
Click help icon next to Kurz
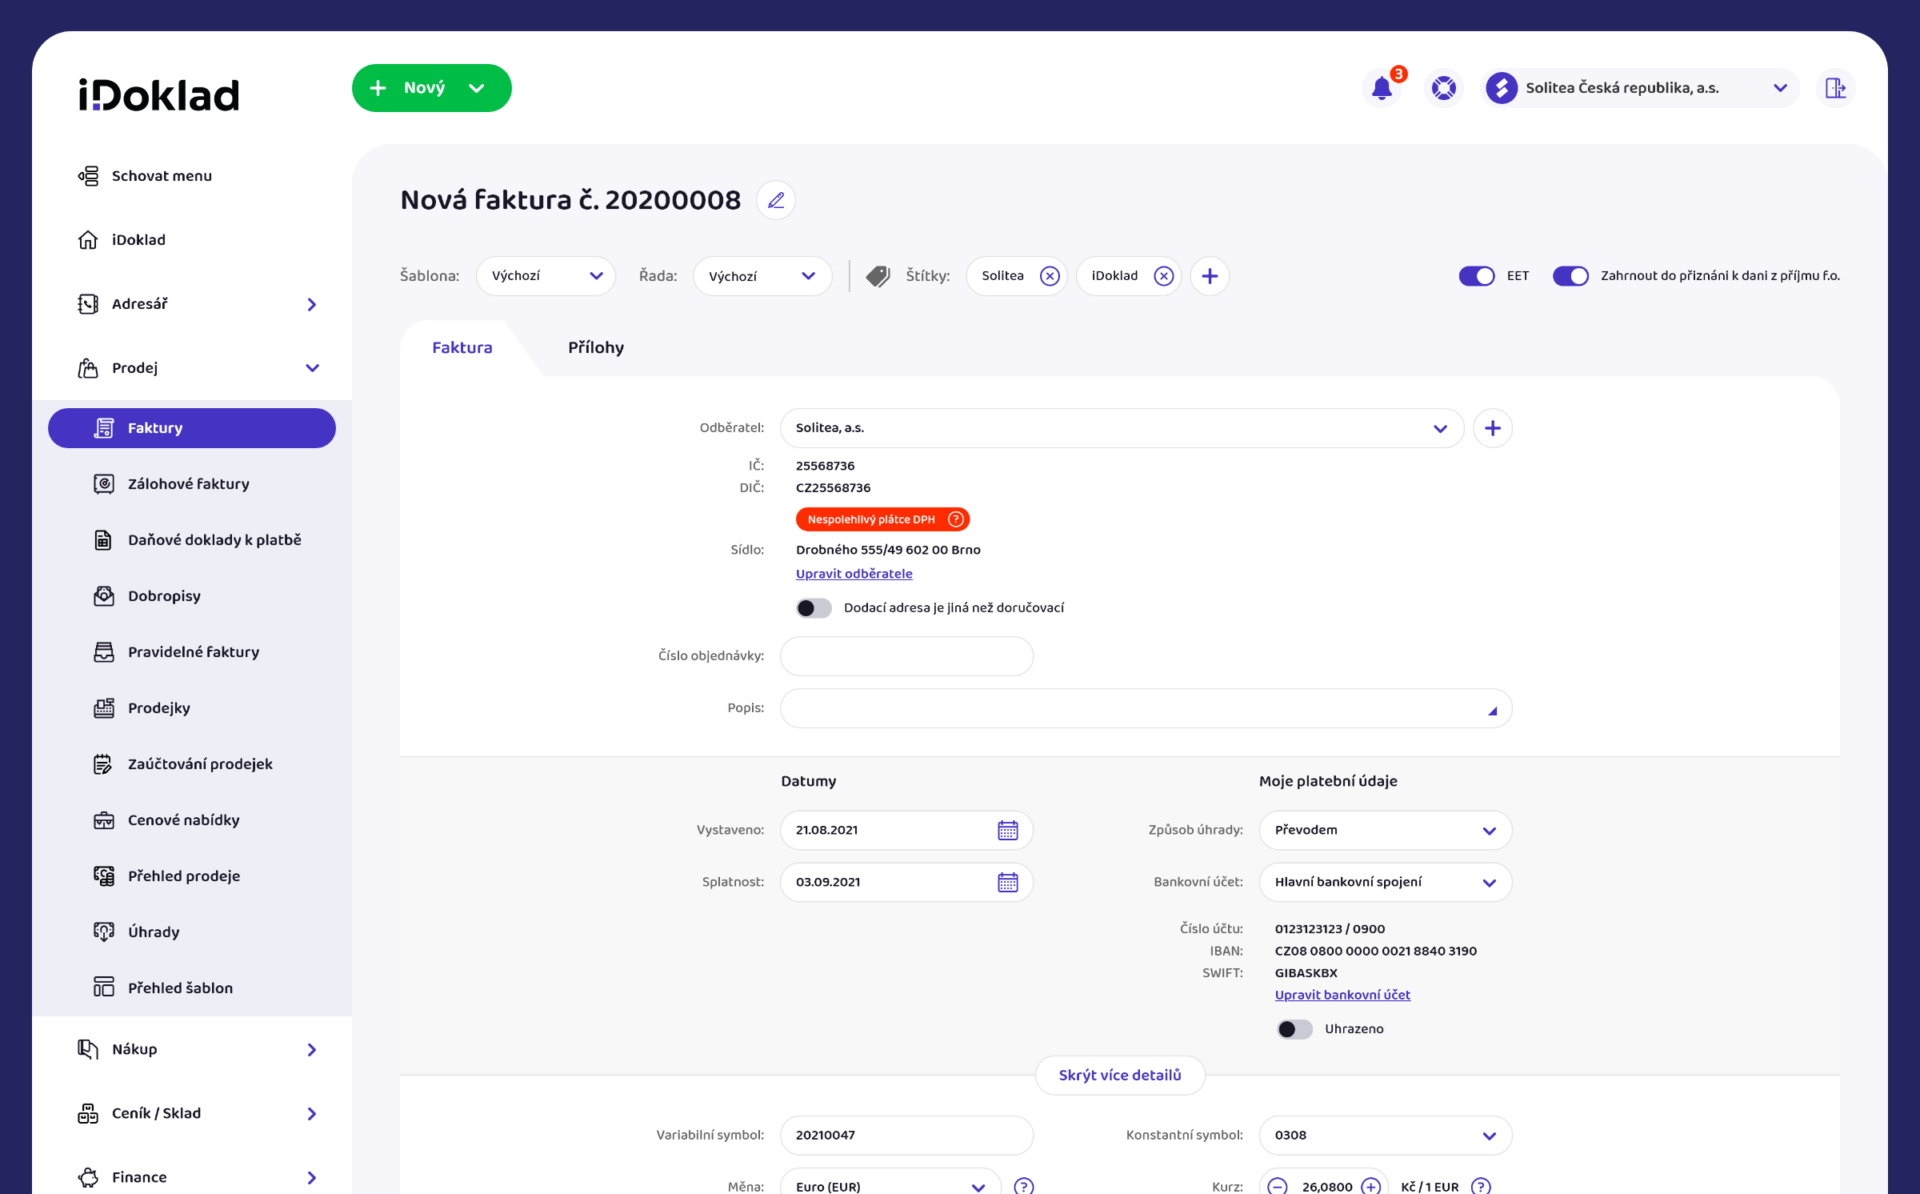coord(1481,1185)
